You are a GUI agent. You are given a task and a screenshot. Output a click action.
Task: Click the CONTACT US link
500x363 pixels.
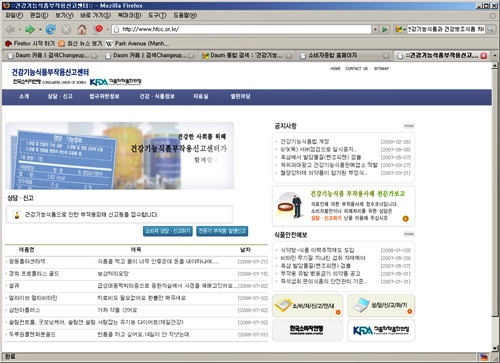[x=356, y=69]
